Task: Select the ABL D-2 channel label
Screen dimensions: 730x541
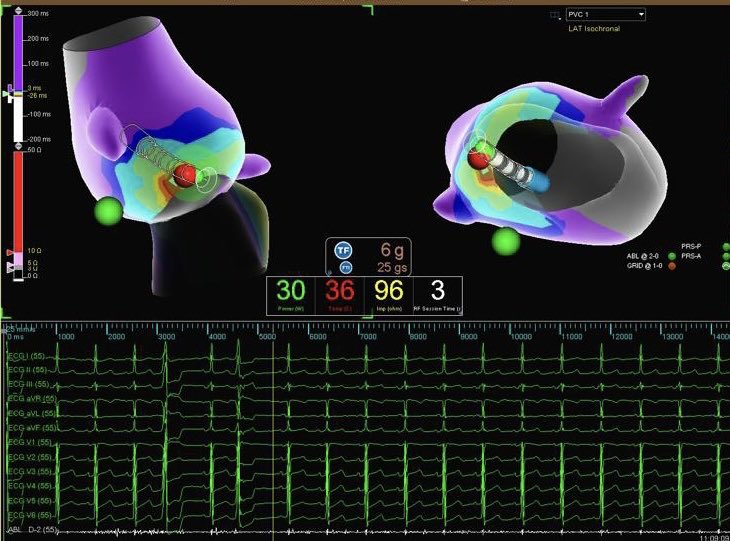Action: [x=32, y=530]
